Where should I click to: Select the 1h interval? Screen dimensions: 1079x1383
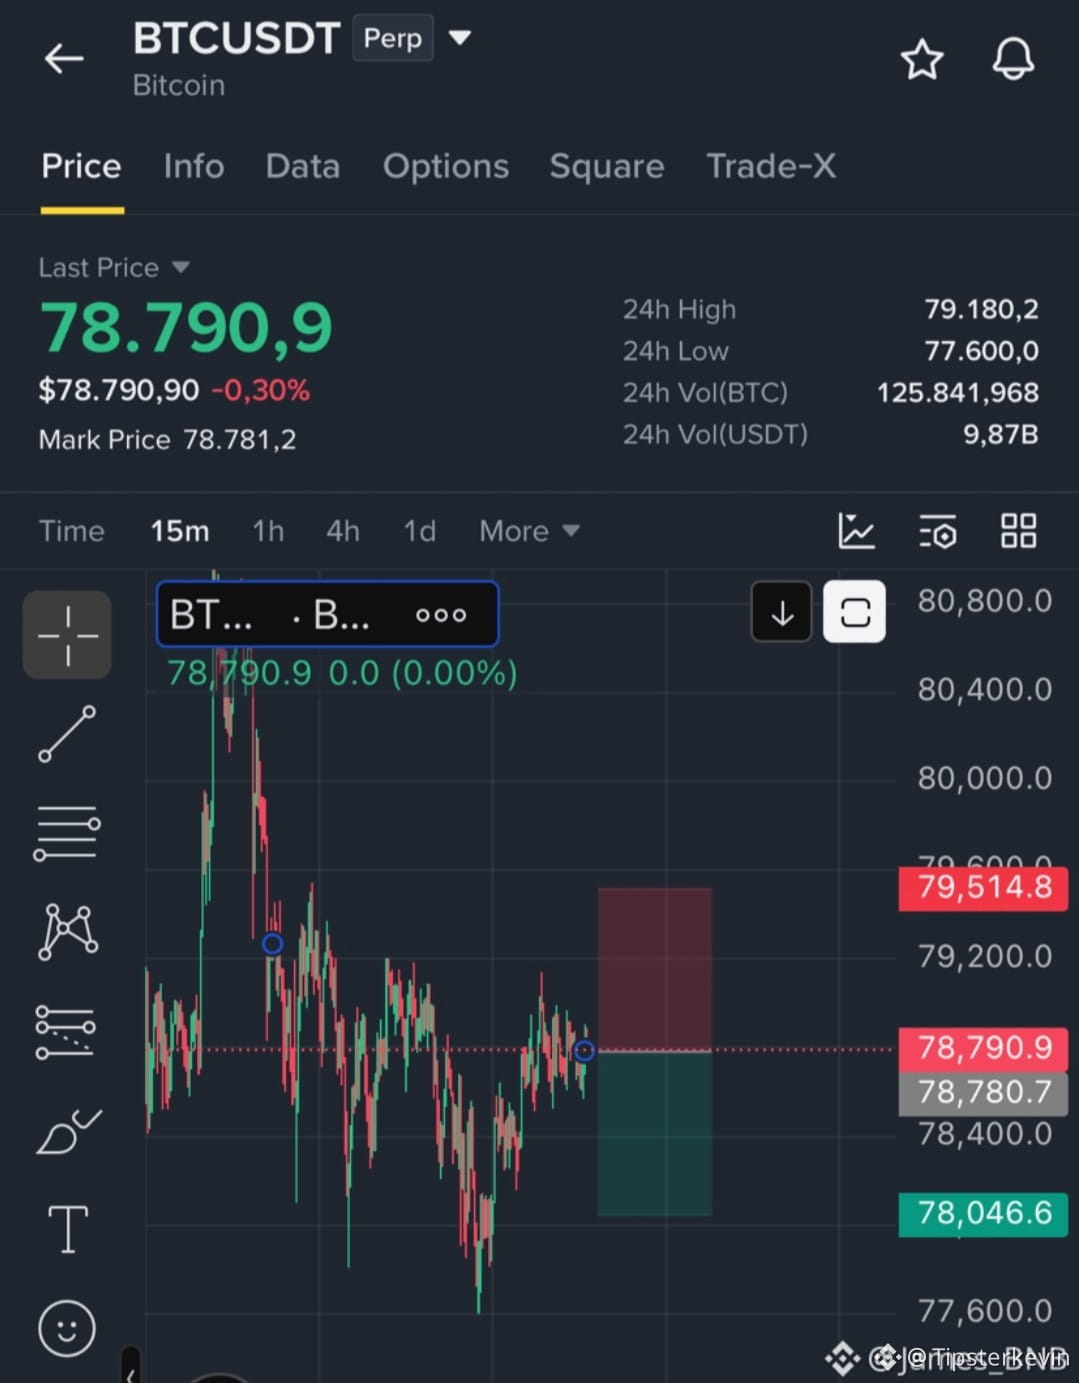[x=268, y=531]
